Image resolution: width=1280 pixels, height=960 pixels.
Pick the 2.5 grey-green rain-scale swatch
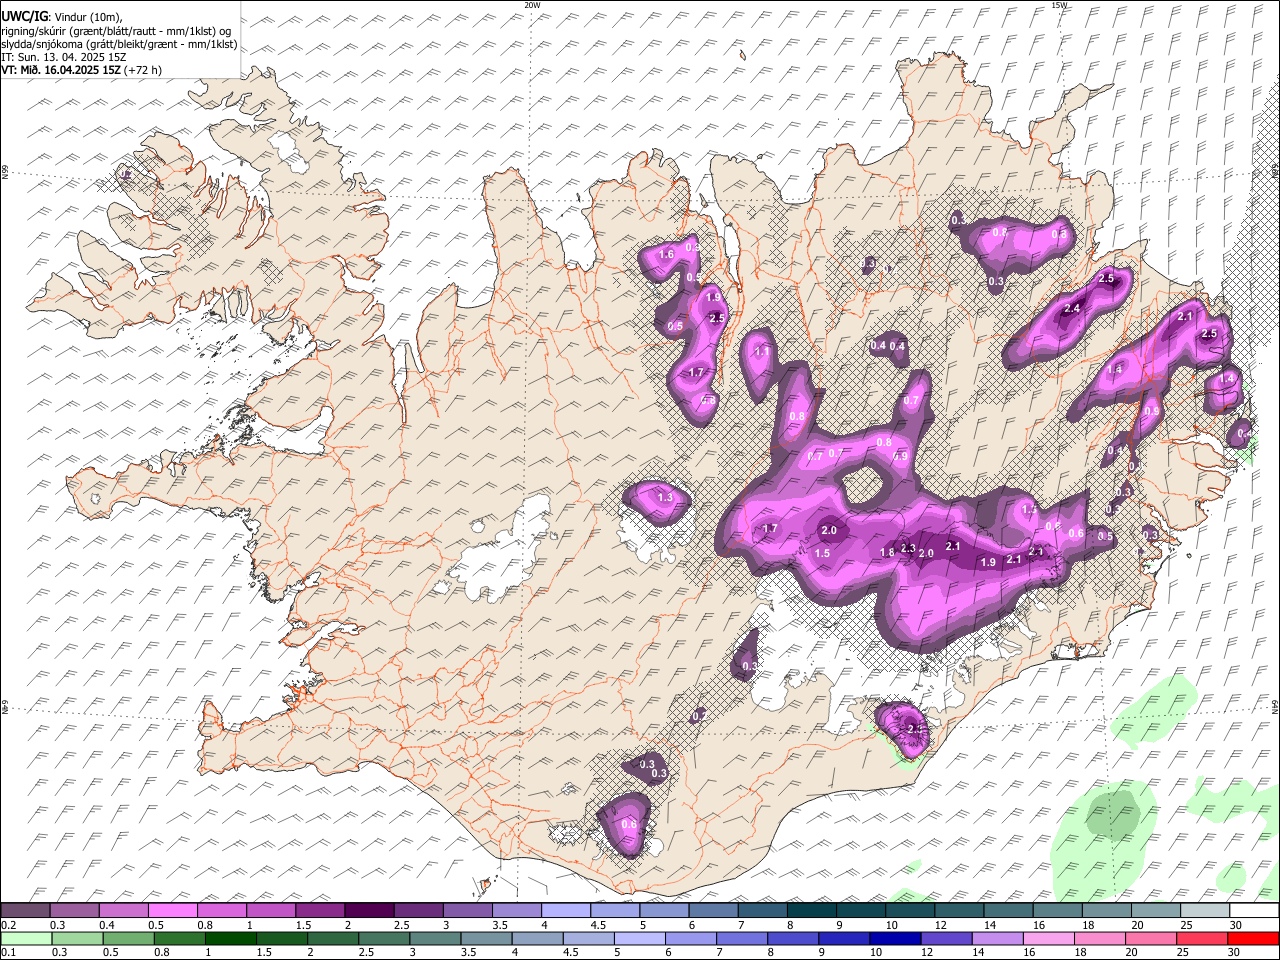coord(384,938)
